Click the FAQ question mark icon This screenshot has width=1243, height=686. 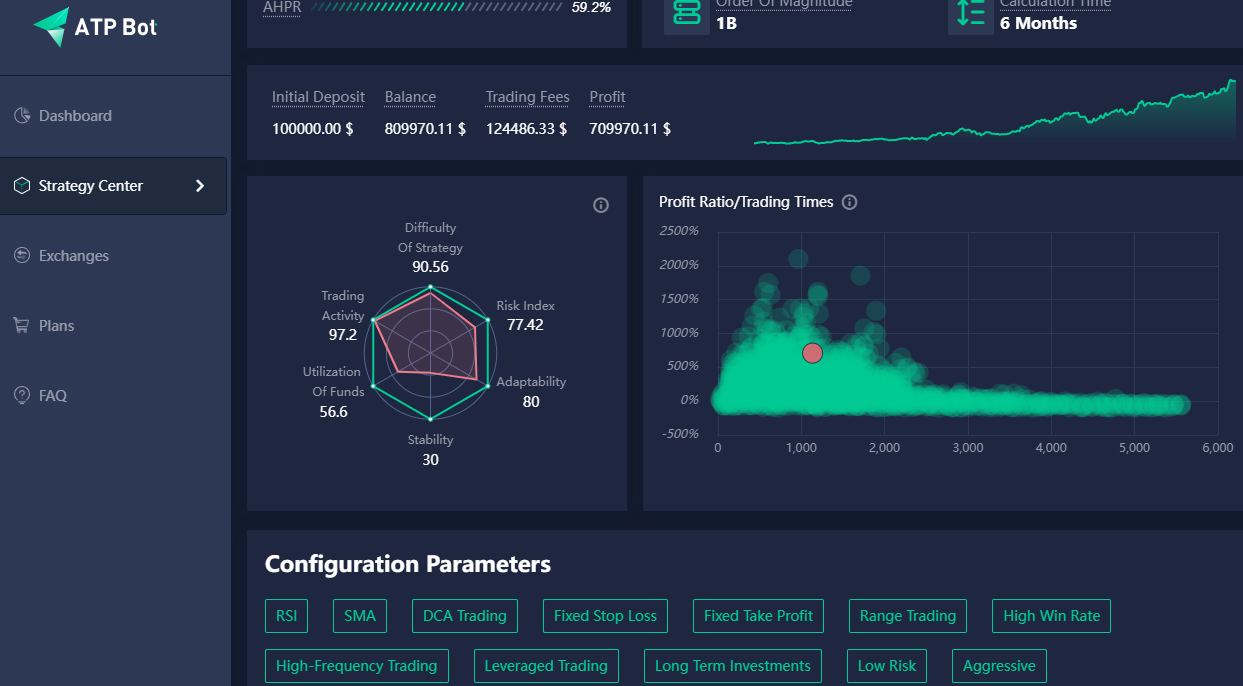tap(22, 396)
